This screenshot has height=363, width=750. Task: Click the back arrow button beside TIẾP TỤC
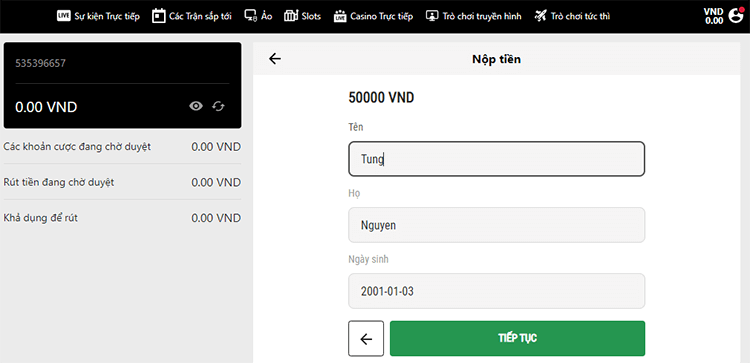(x=366, y=339)
